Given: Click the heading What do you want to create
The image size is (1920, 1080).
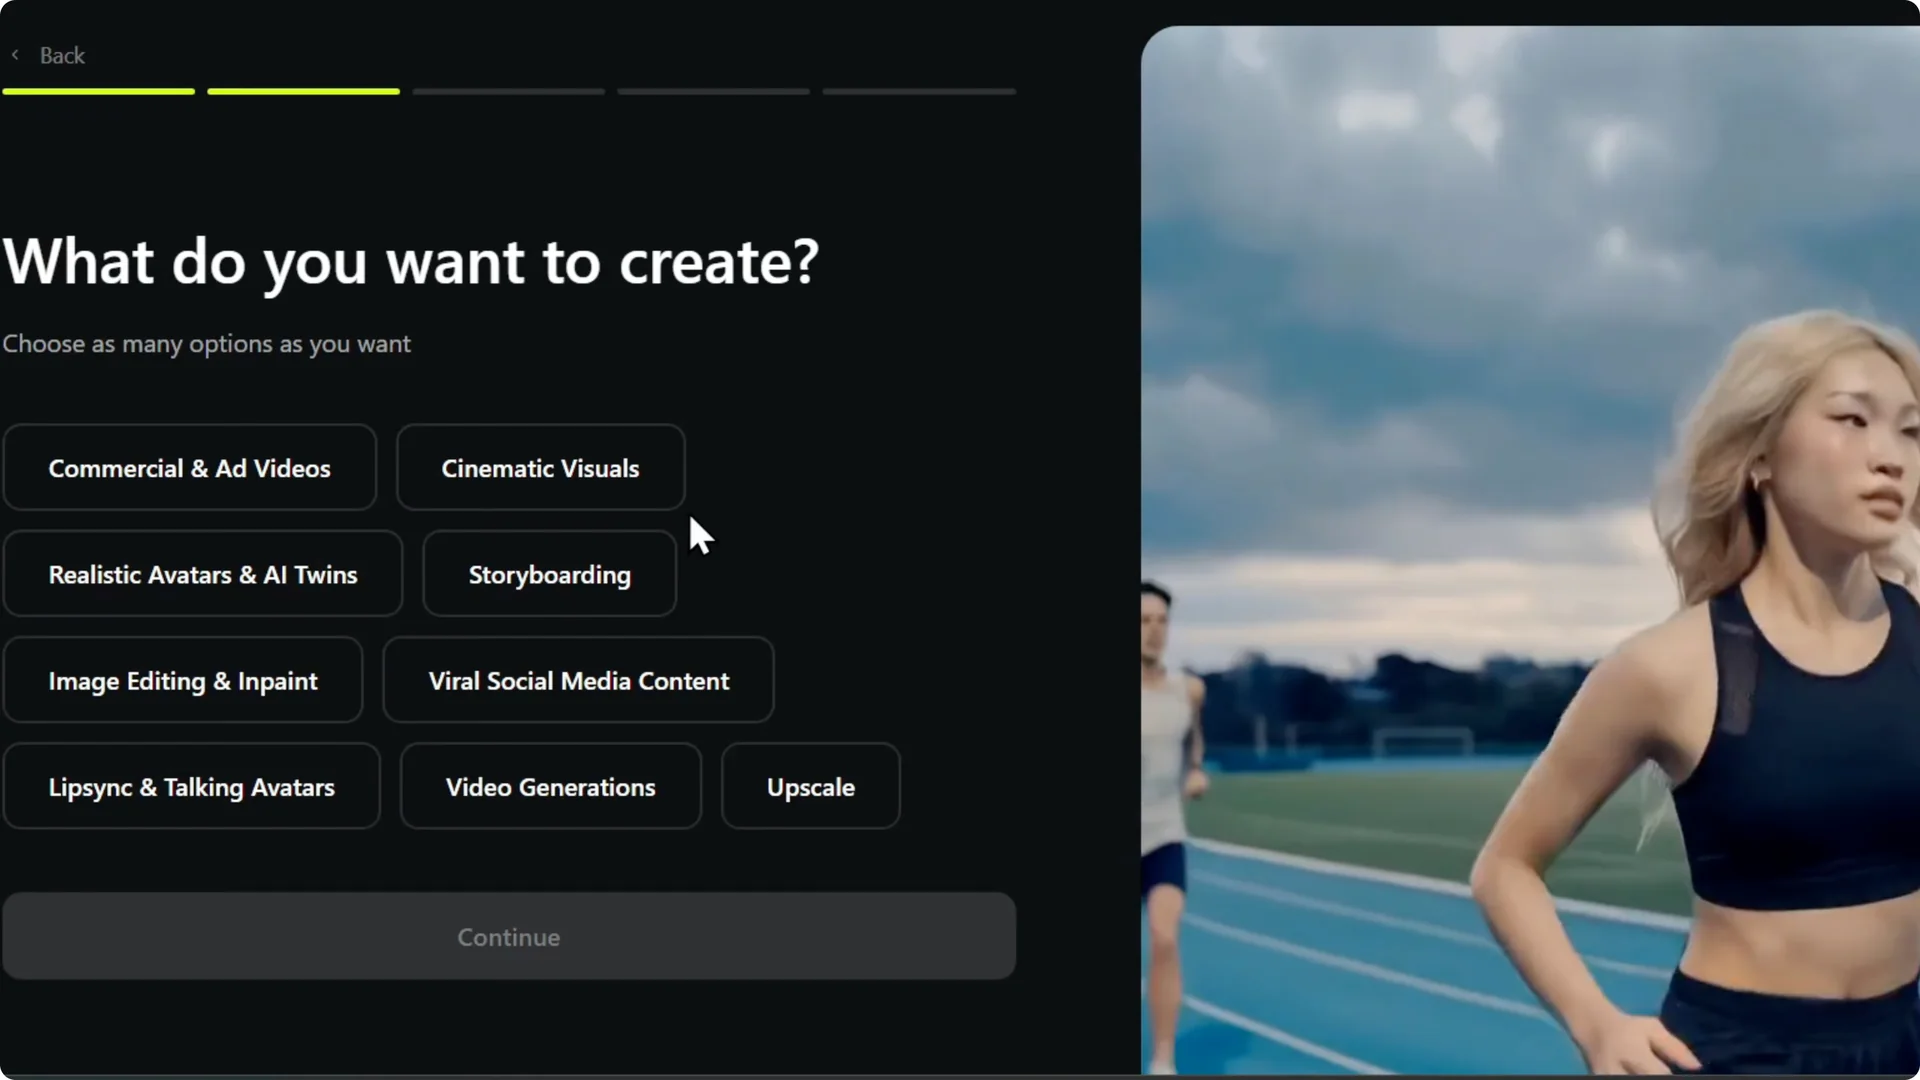Looking at the screenshot, I should 410,262.
